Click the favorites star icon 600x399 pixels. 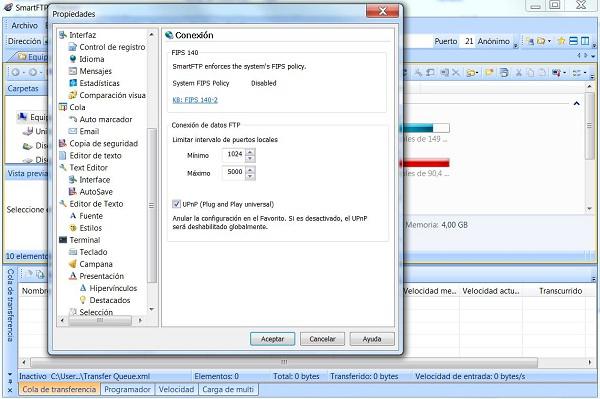(x=561, y=41)
